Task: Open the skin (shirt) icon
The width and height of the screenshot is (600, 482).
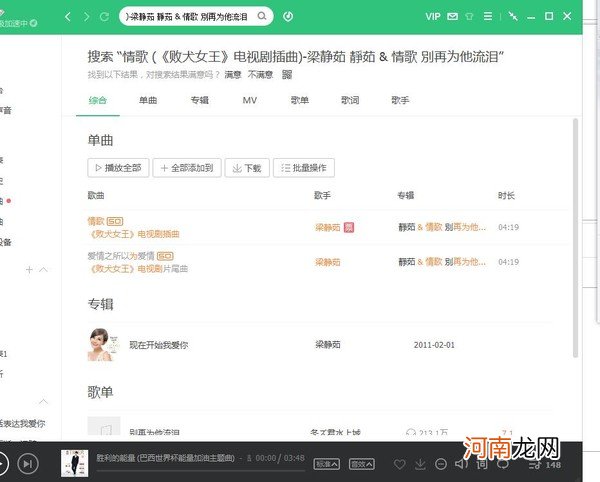Action: point(469,16)
